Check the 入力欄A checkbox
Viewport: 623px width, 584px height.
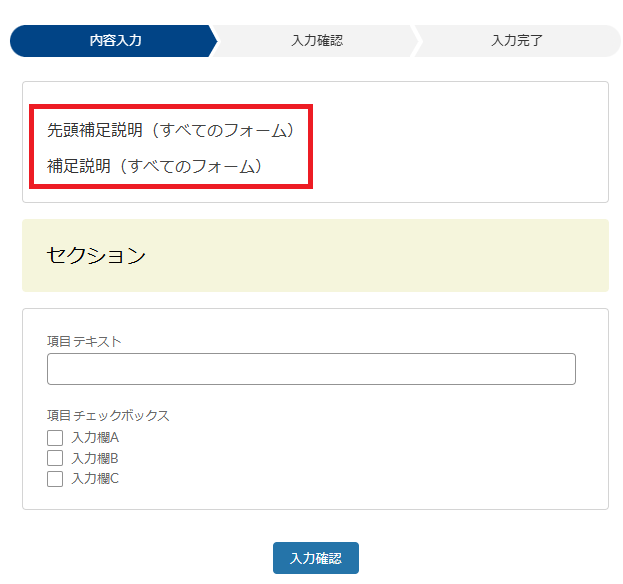tap(55, 438)
